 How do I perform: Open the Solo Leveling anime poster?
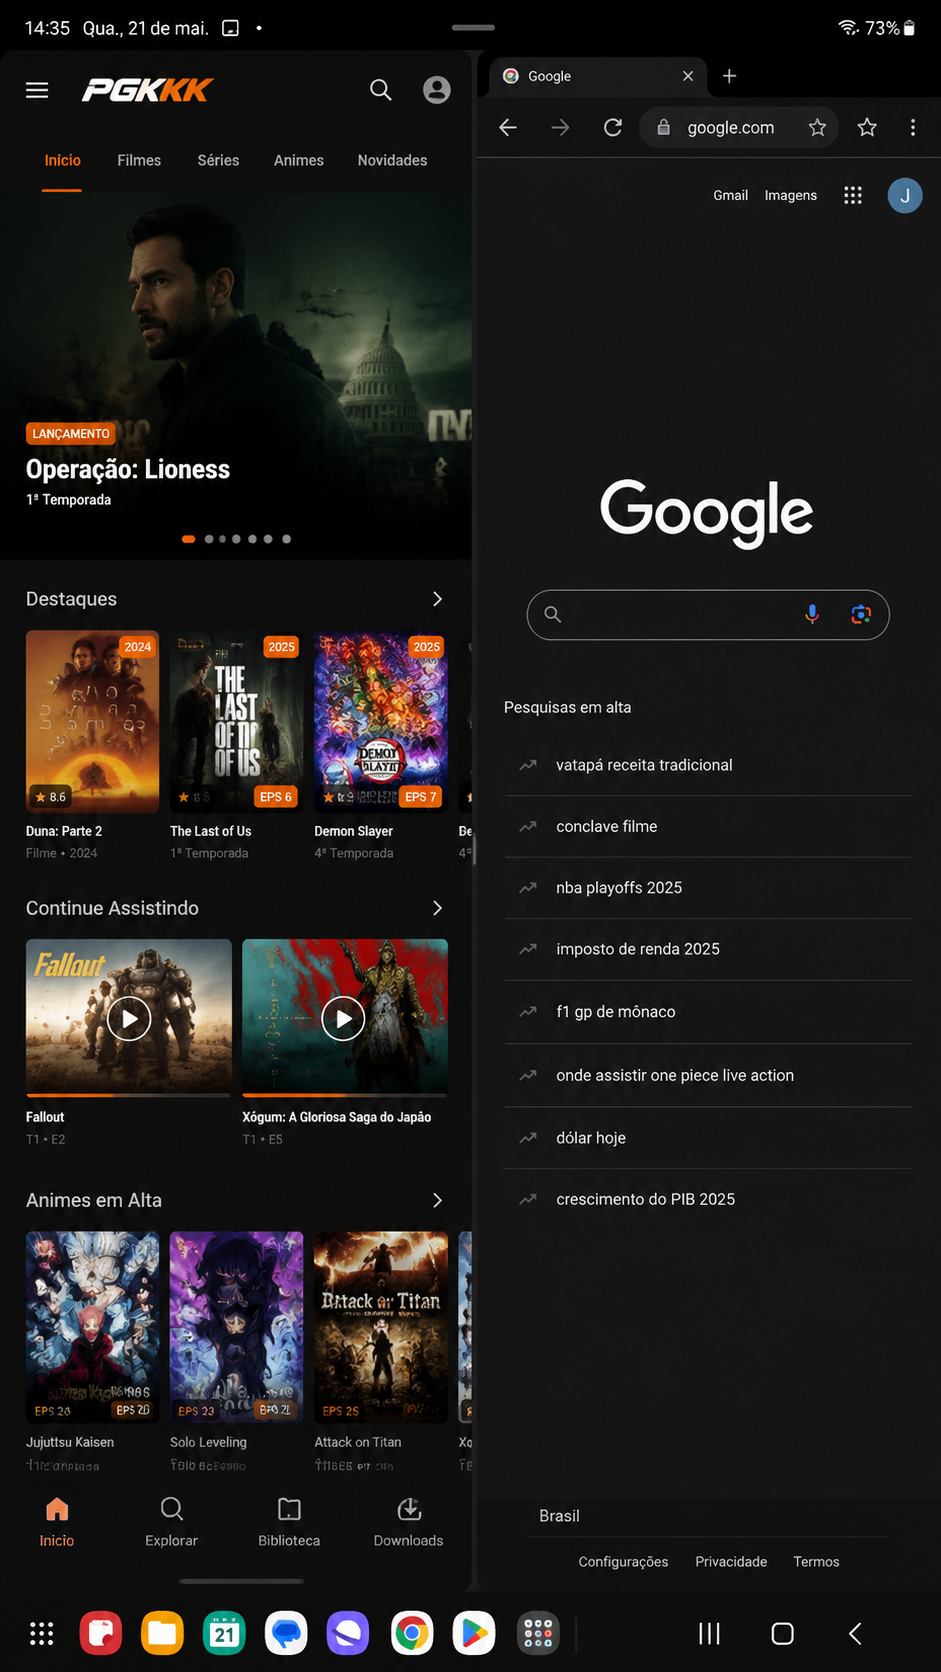(x=236, y=1327)
